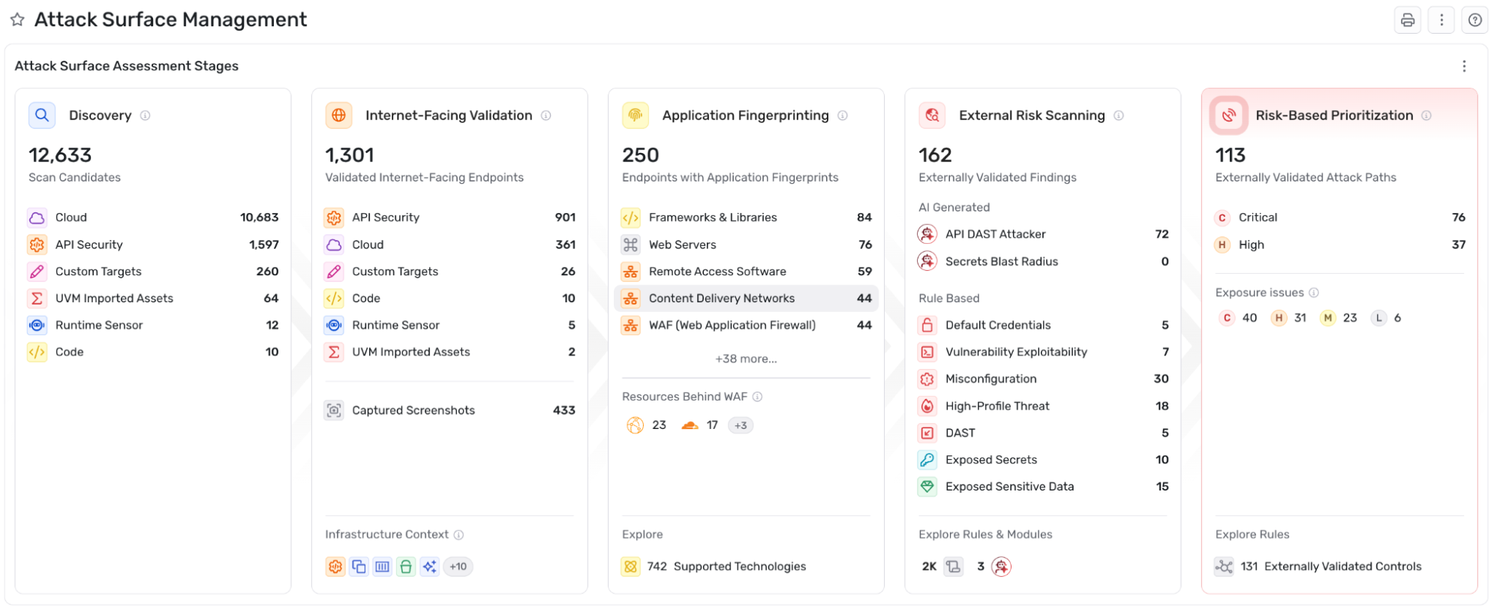
Task: Open the help question mark icon
Action: pos(1474,20)
